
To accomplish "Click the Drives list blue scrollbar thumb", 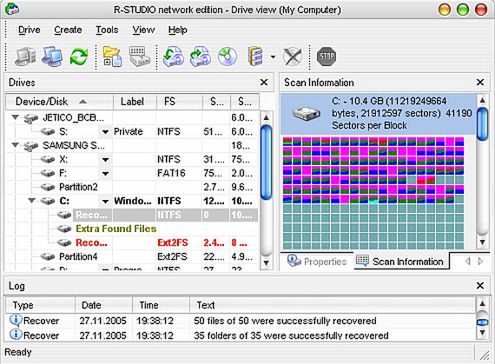I will (266, 162).
